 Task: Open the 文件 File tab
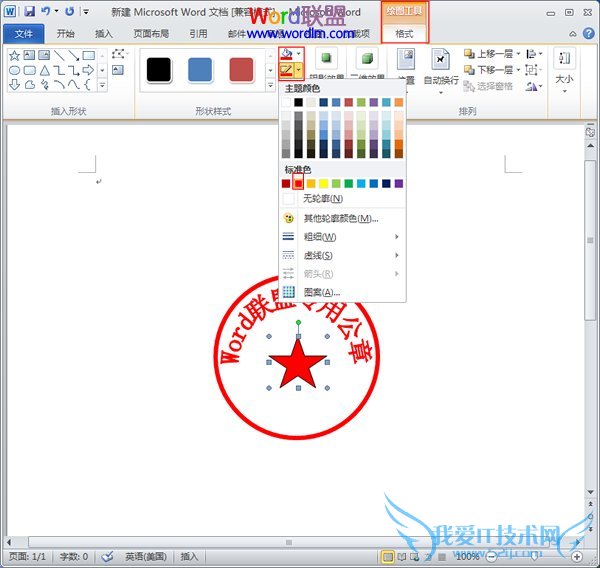[24, 34]
